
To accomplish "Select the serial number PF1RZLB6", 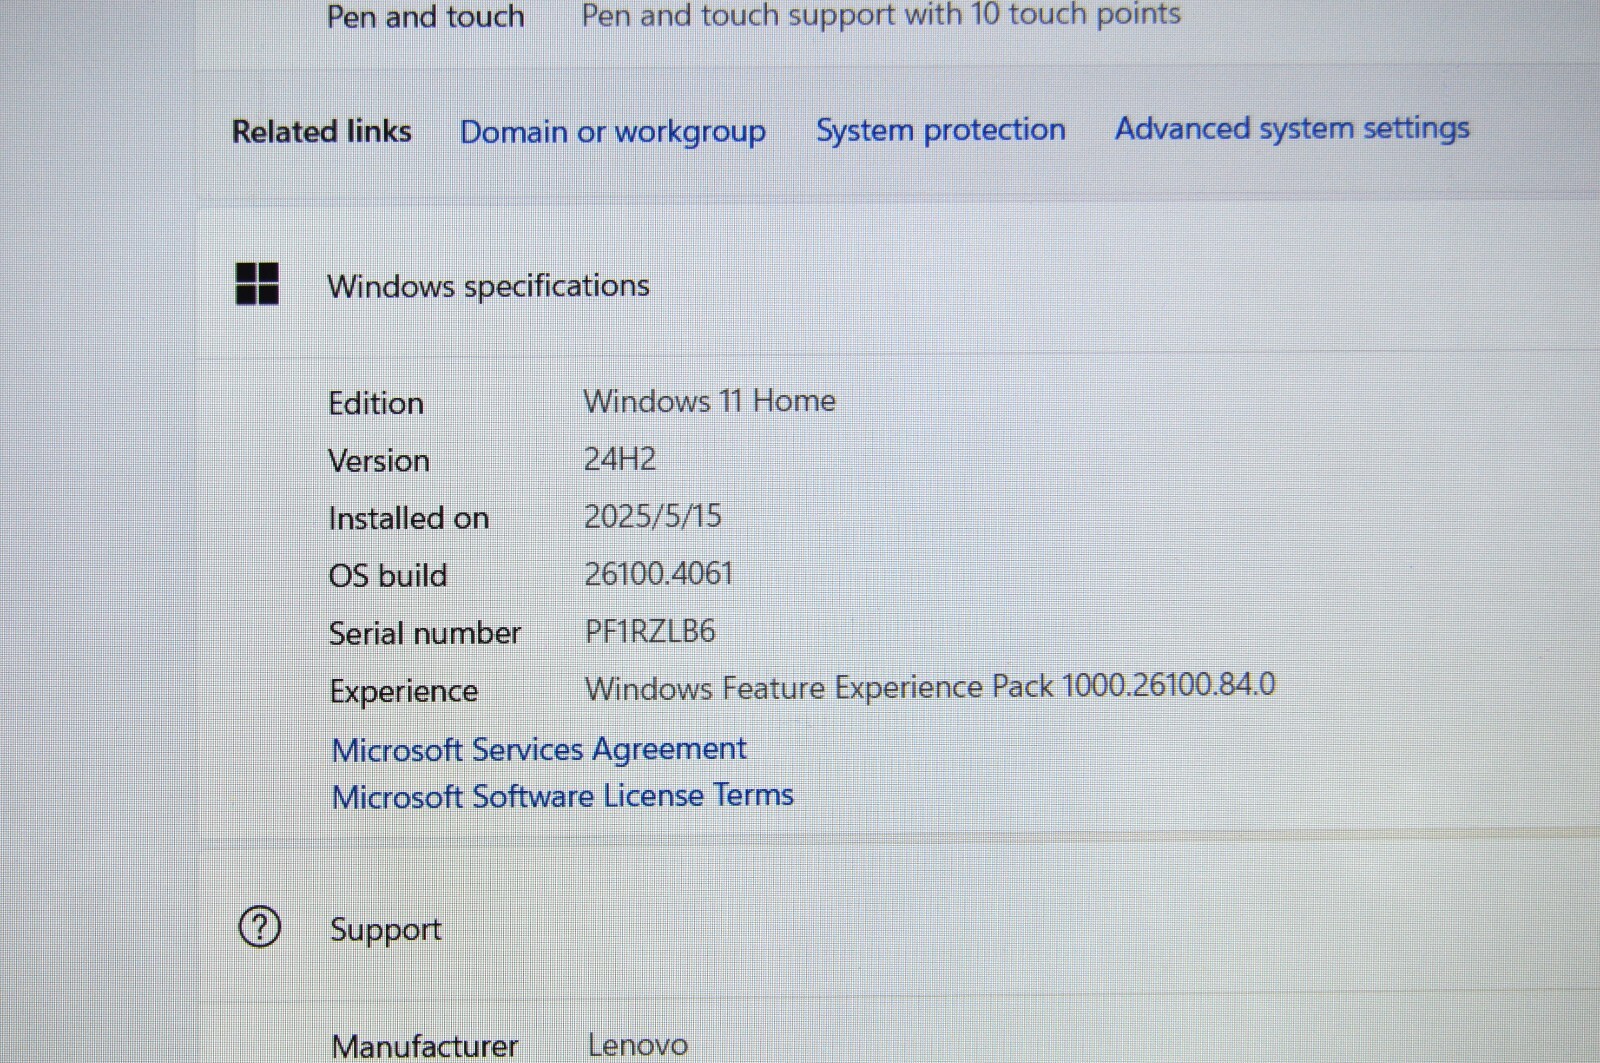I will click(x=650, y=631).
